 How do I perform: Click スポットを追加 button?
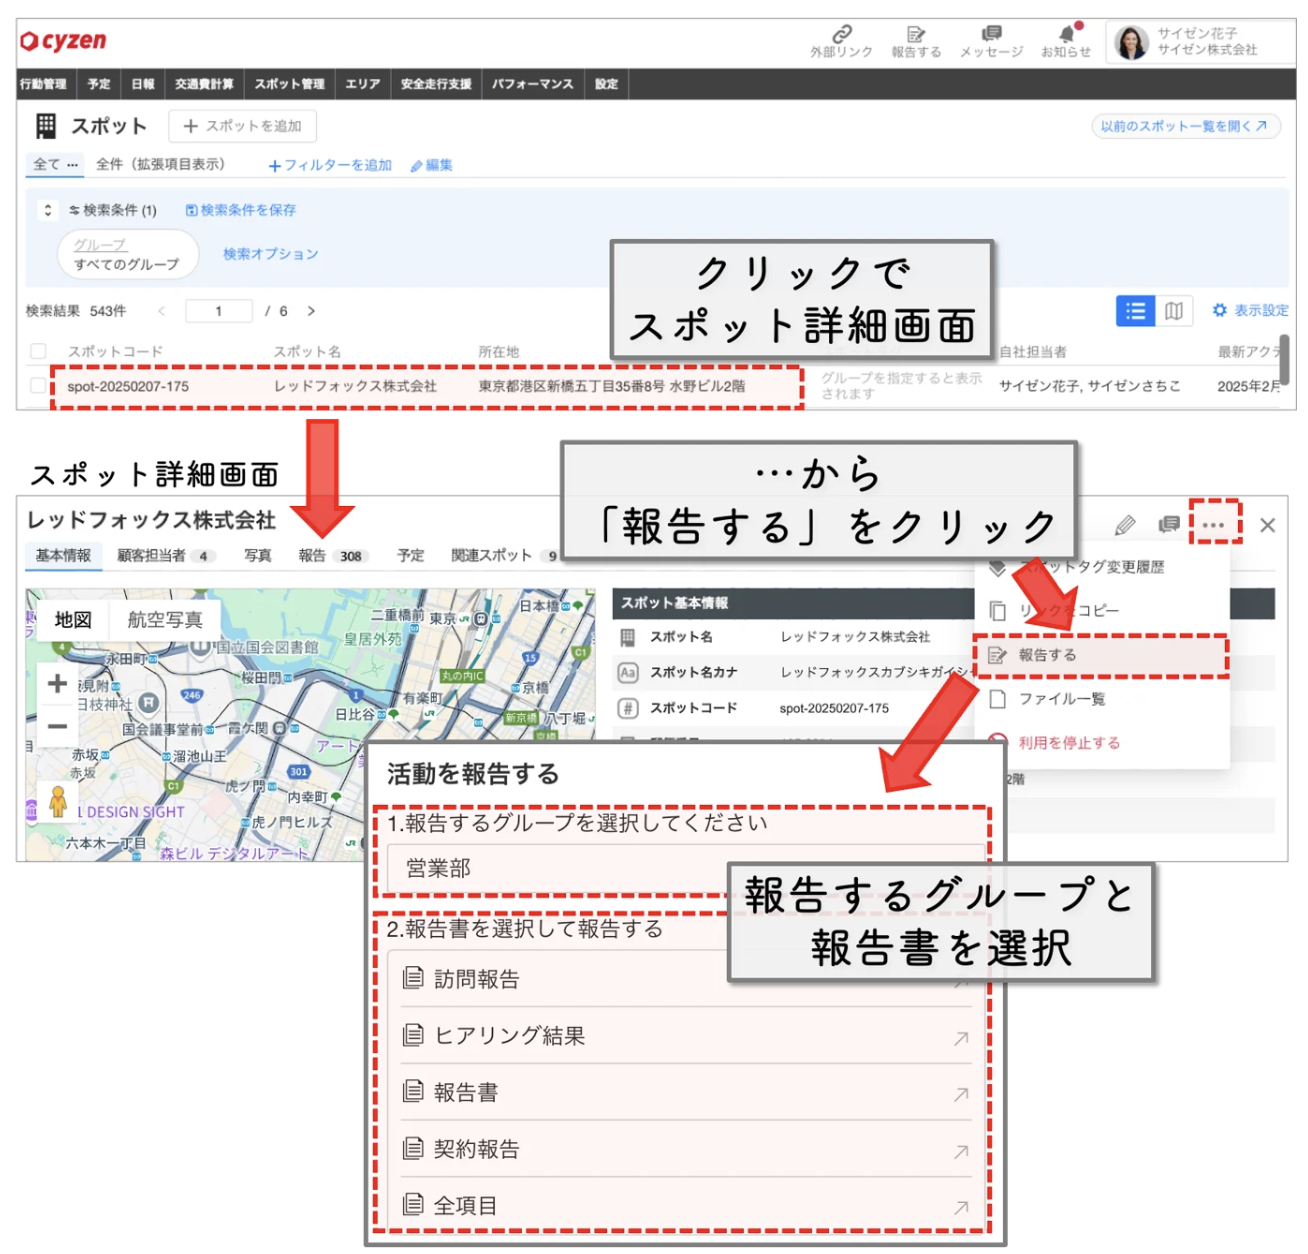[243, 126]
